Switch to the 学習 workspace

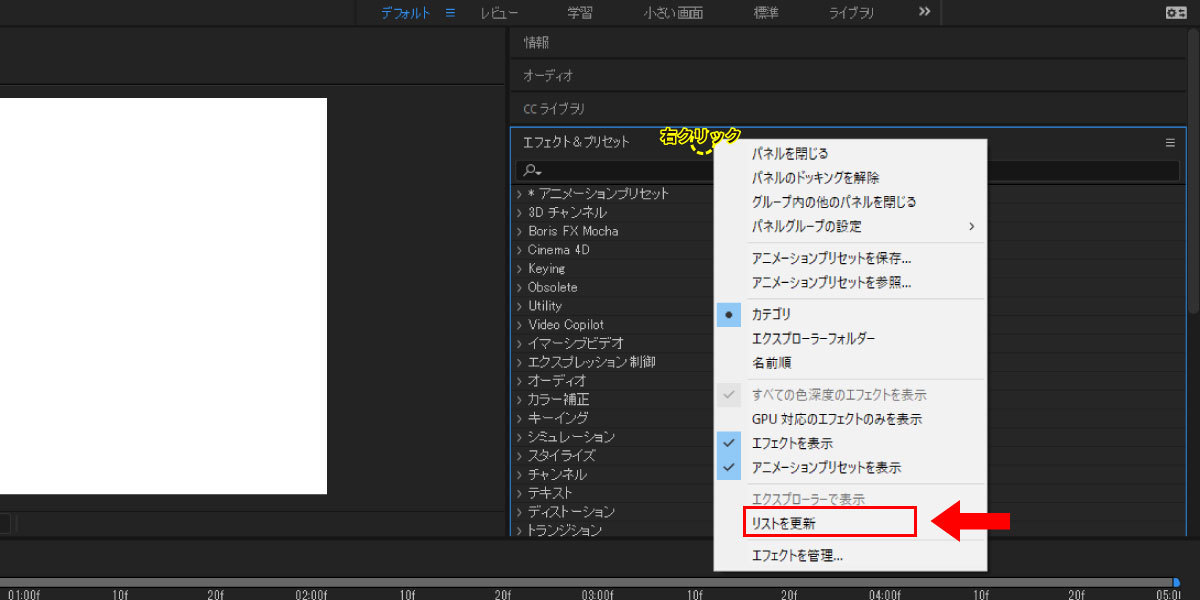point(580,13)
